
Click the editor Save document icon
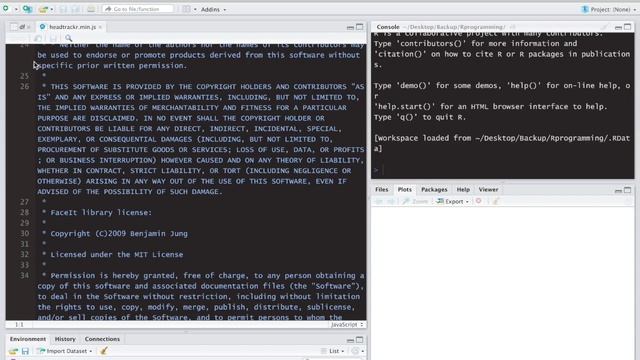[x=53, y=38]
